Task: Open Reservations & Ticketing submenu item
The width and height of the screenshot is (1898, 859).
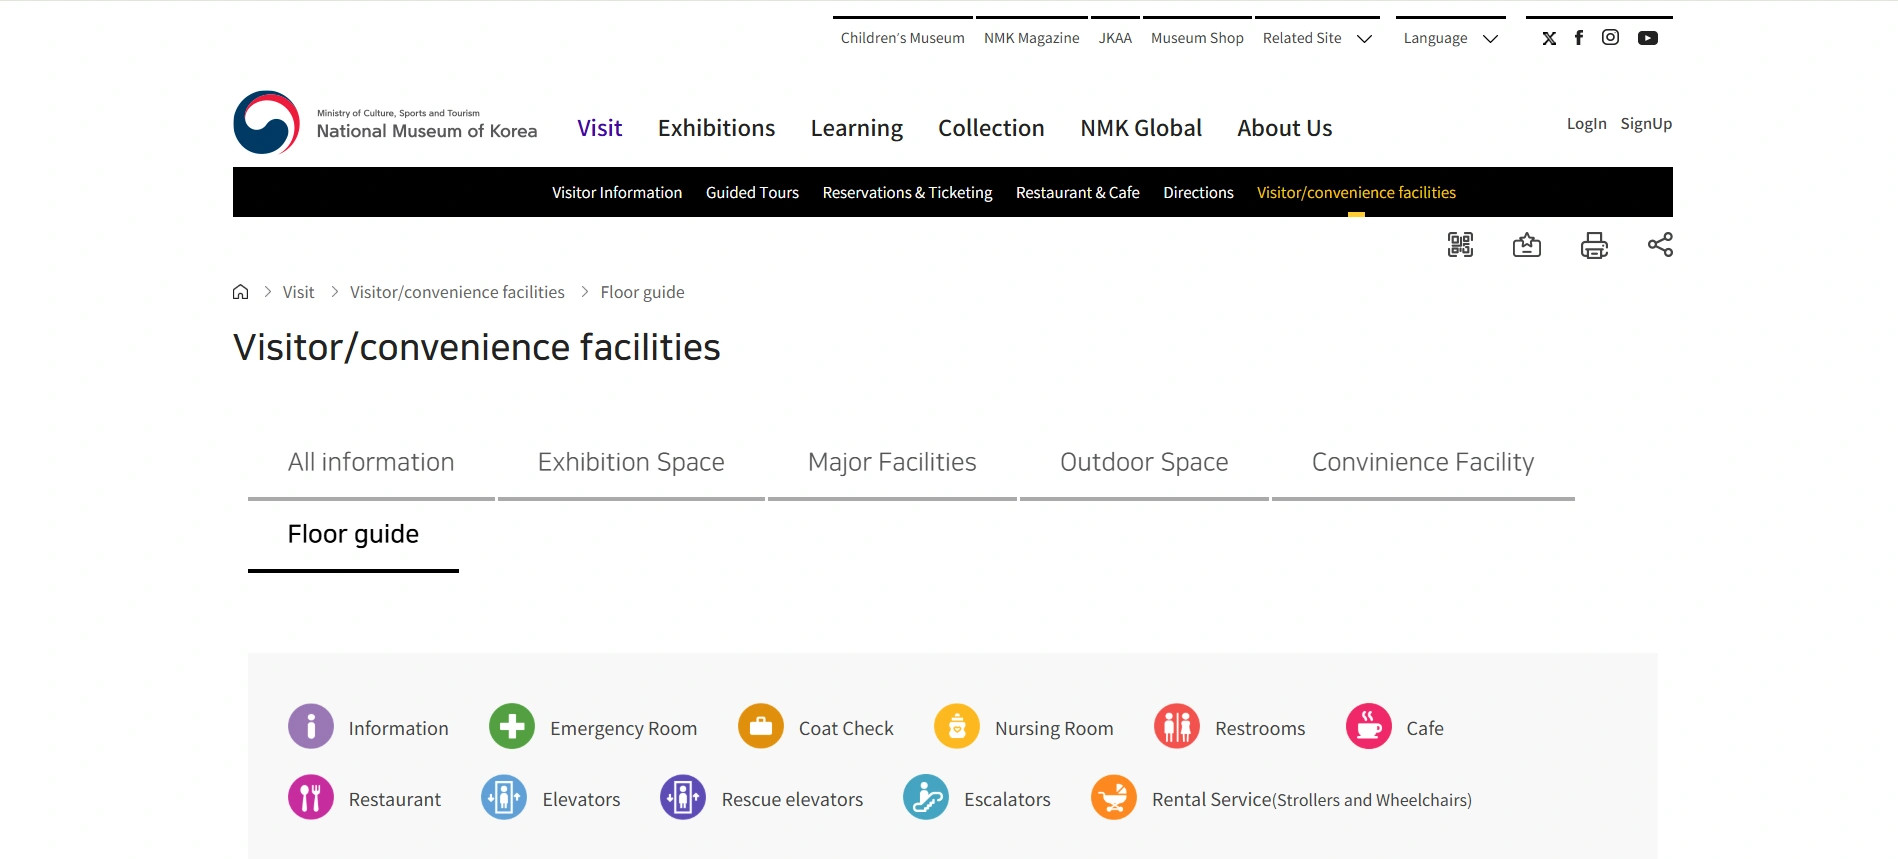Action: point(907,192)
